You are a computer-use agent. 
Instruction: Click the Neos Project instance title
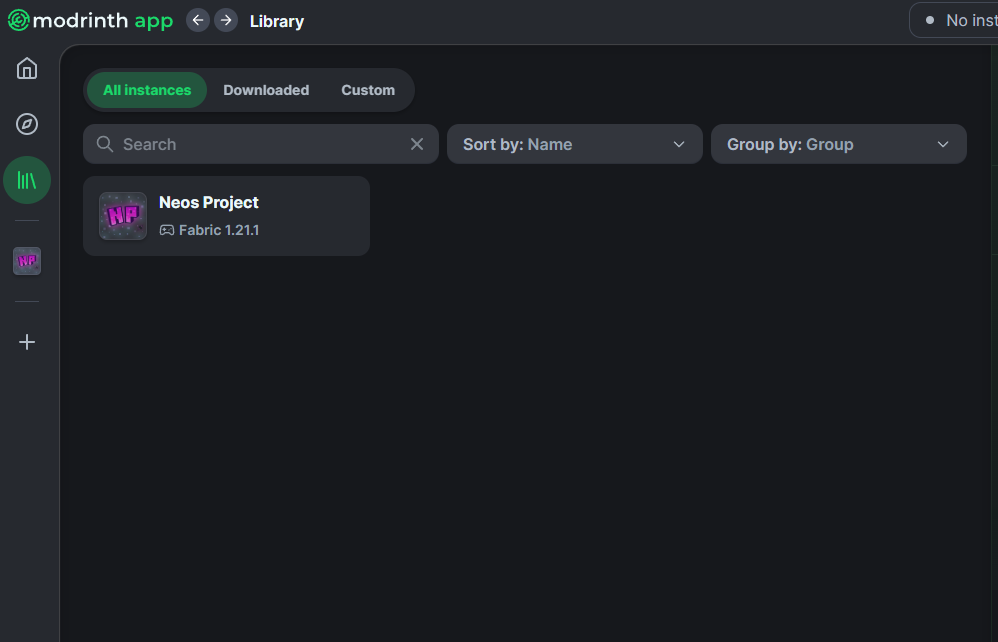pos(209,202)
